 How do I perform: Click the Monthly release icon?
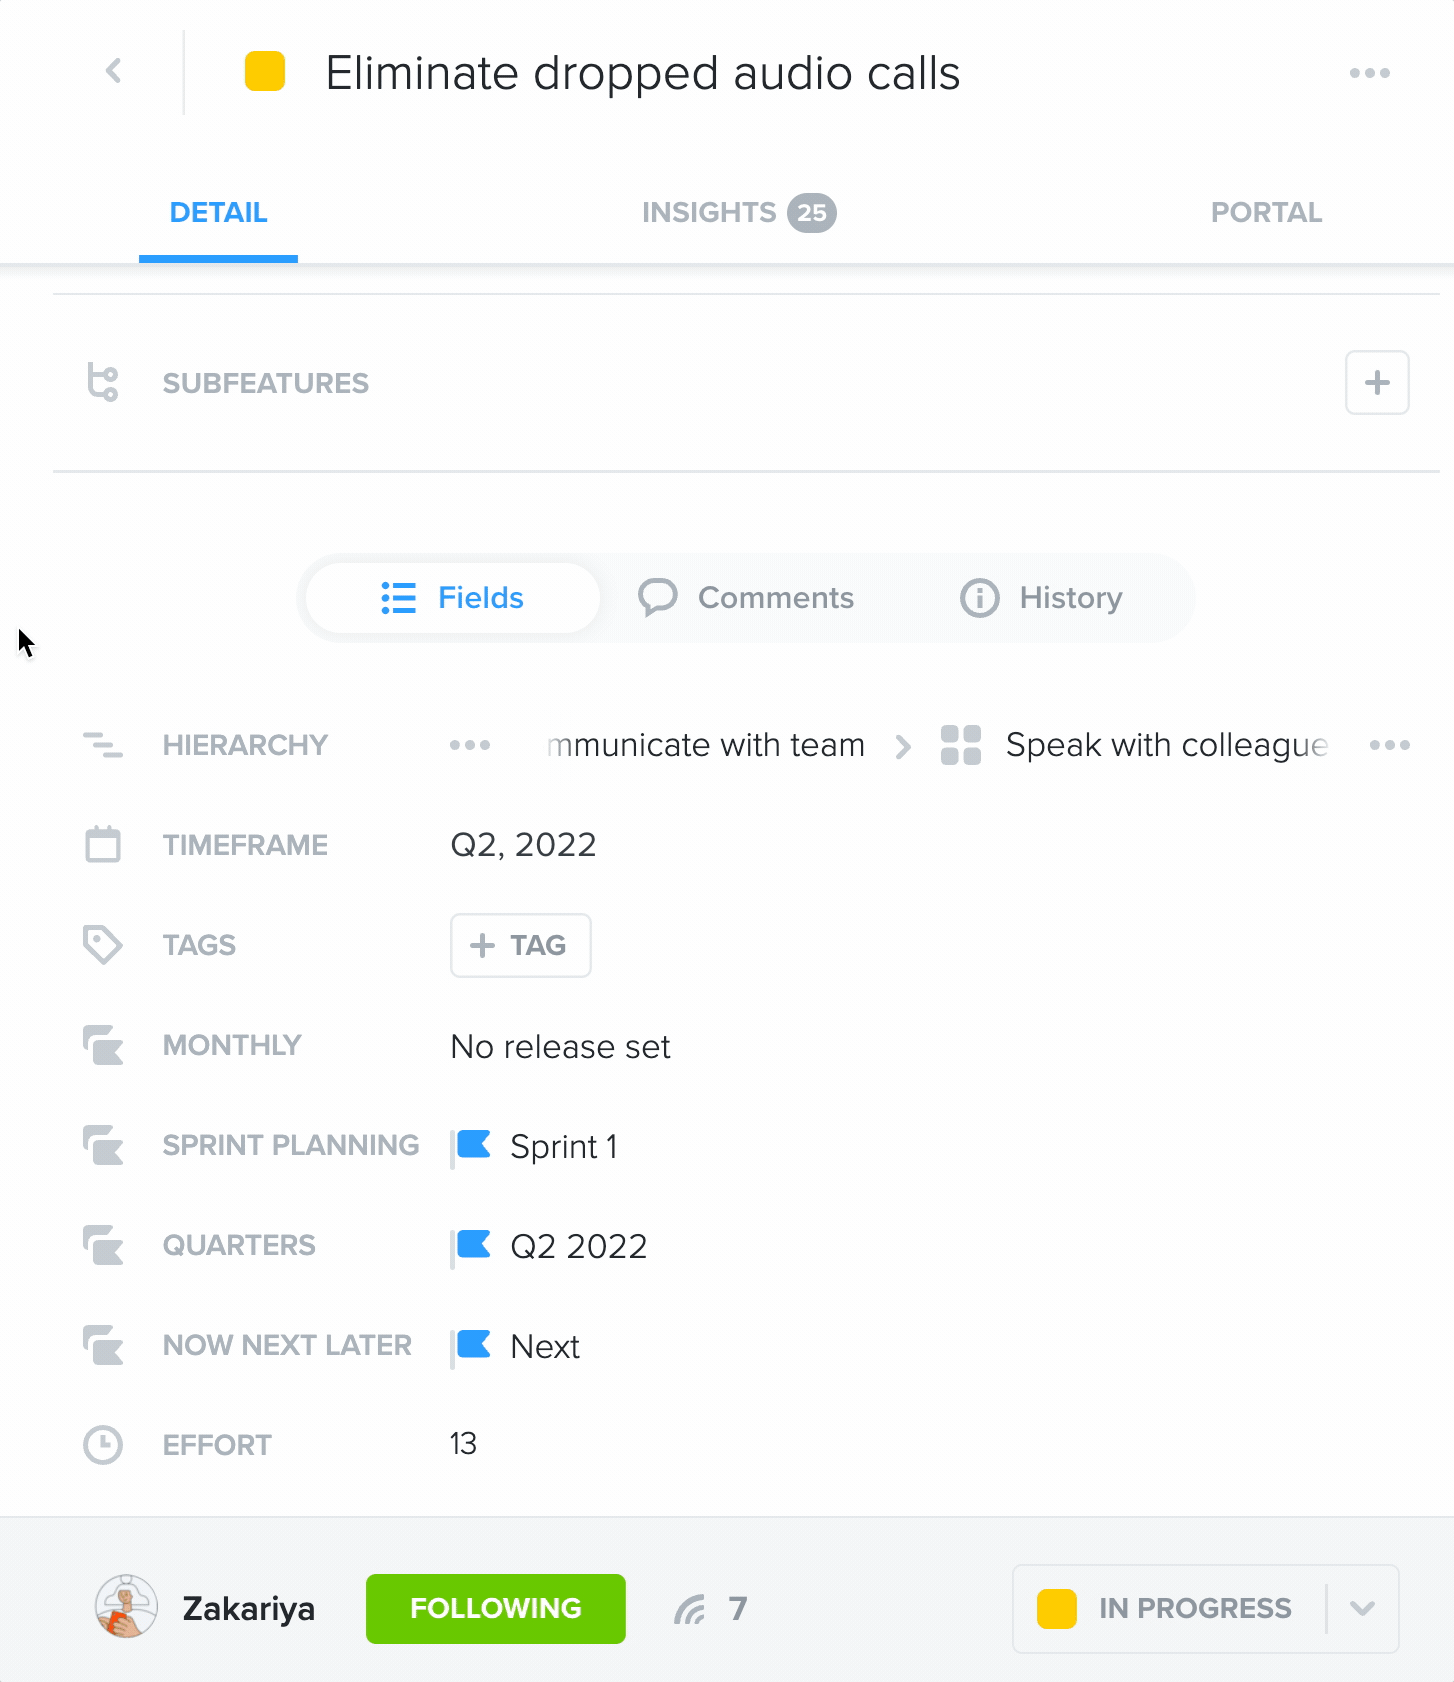[103, 1045]
